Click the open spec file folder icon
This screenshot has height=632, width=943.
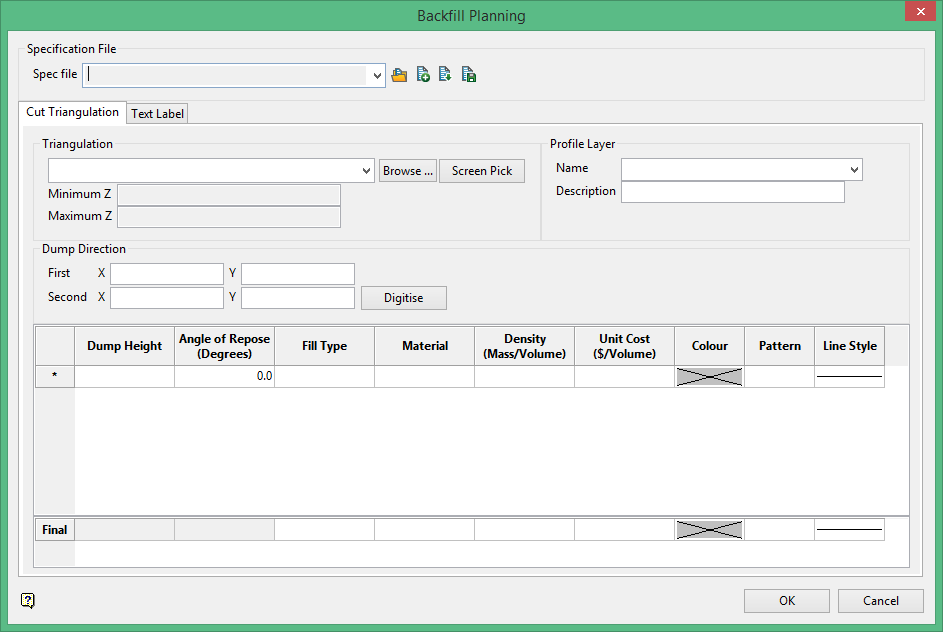(399, 75)
